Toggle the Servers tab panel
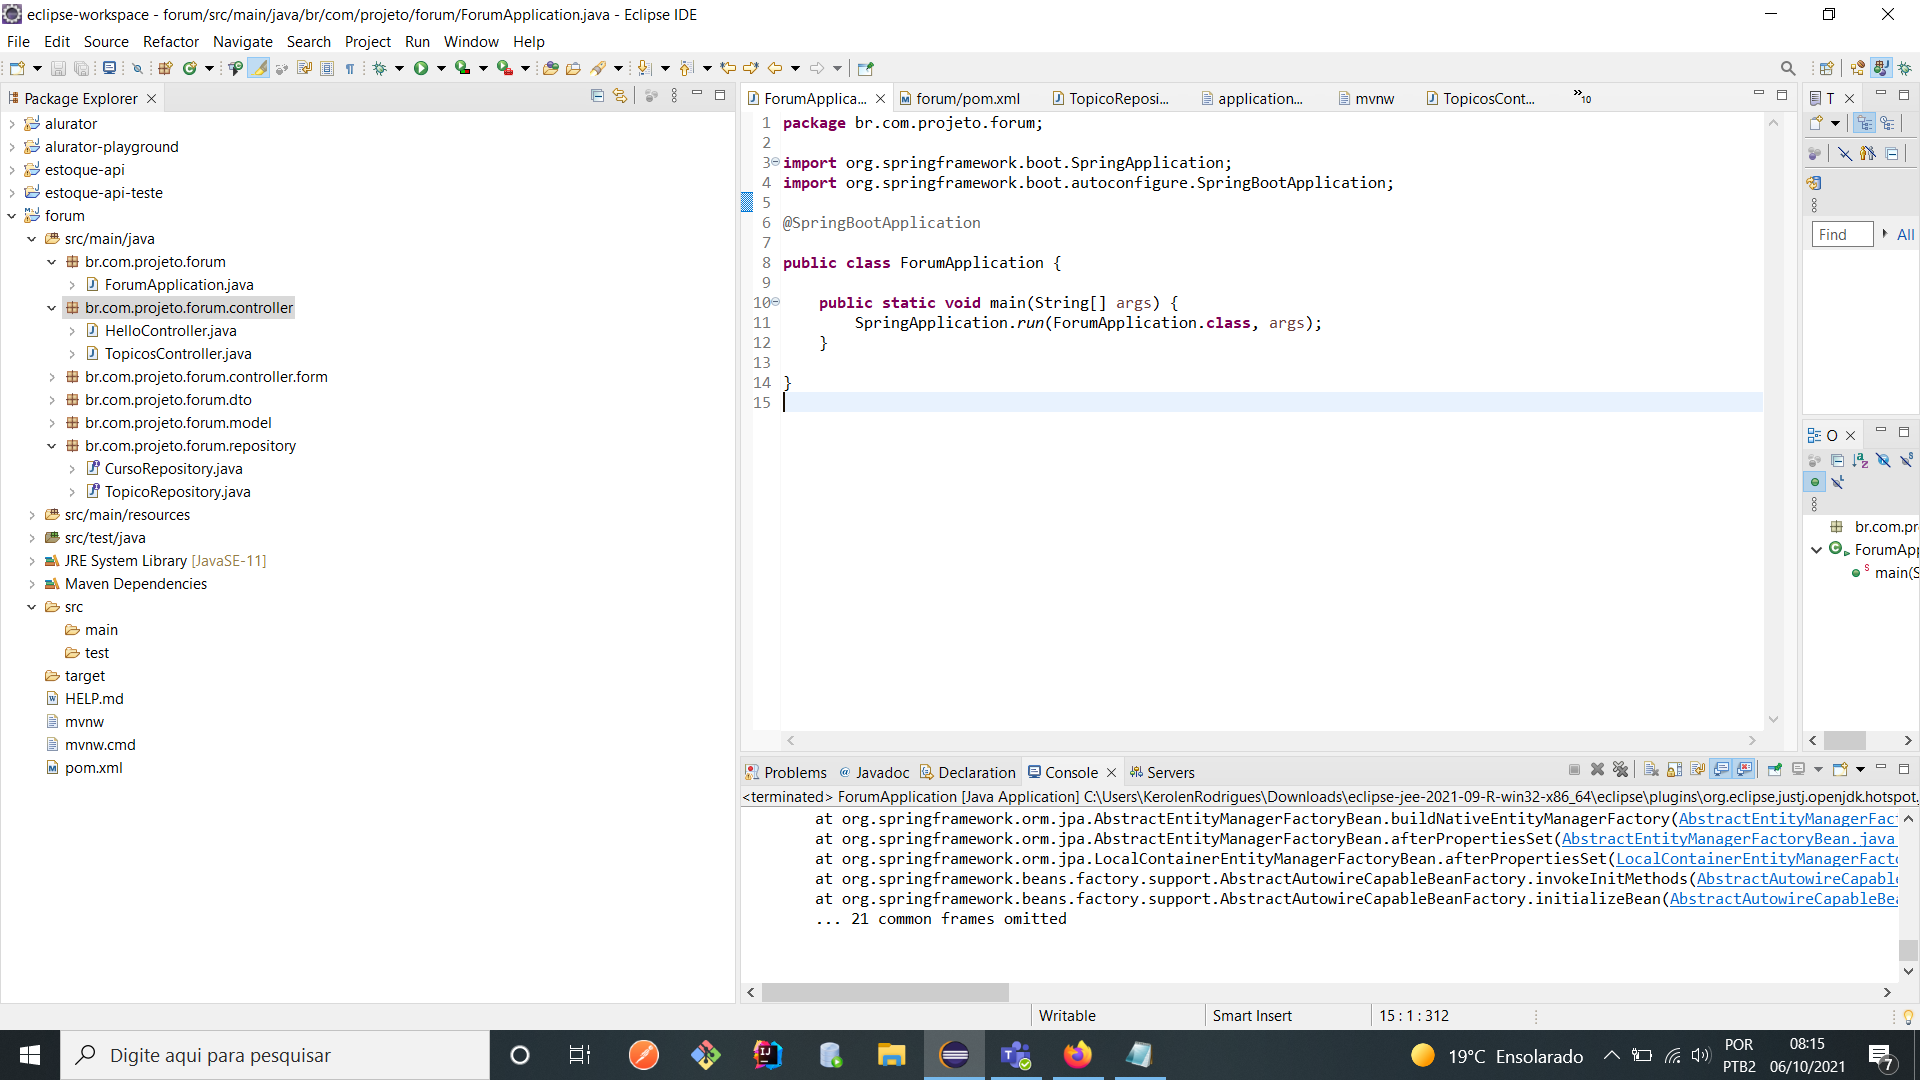Viewport: 1920px width, 1080px height. point(1171,771)
